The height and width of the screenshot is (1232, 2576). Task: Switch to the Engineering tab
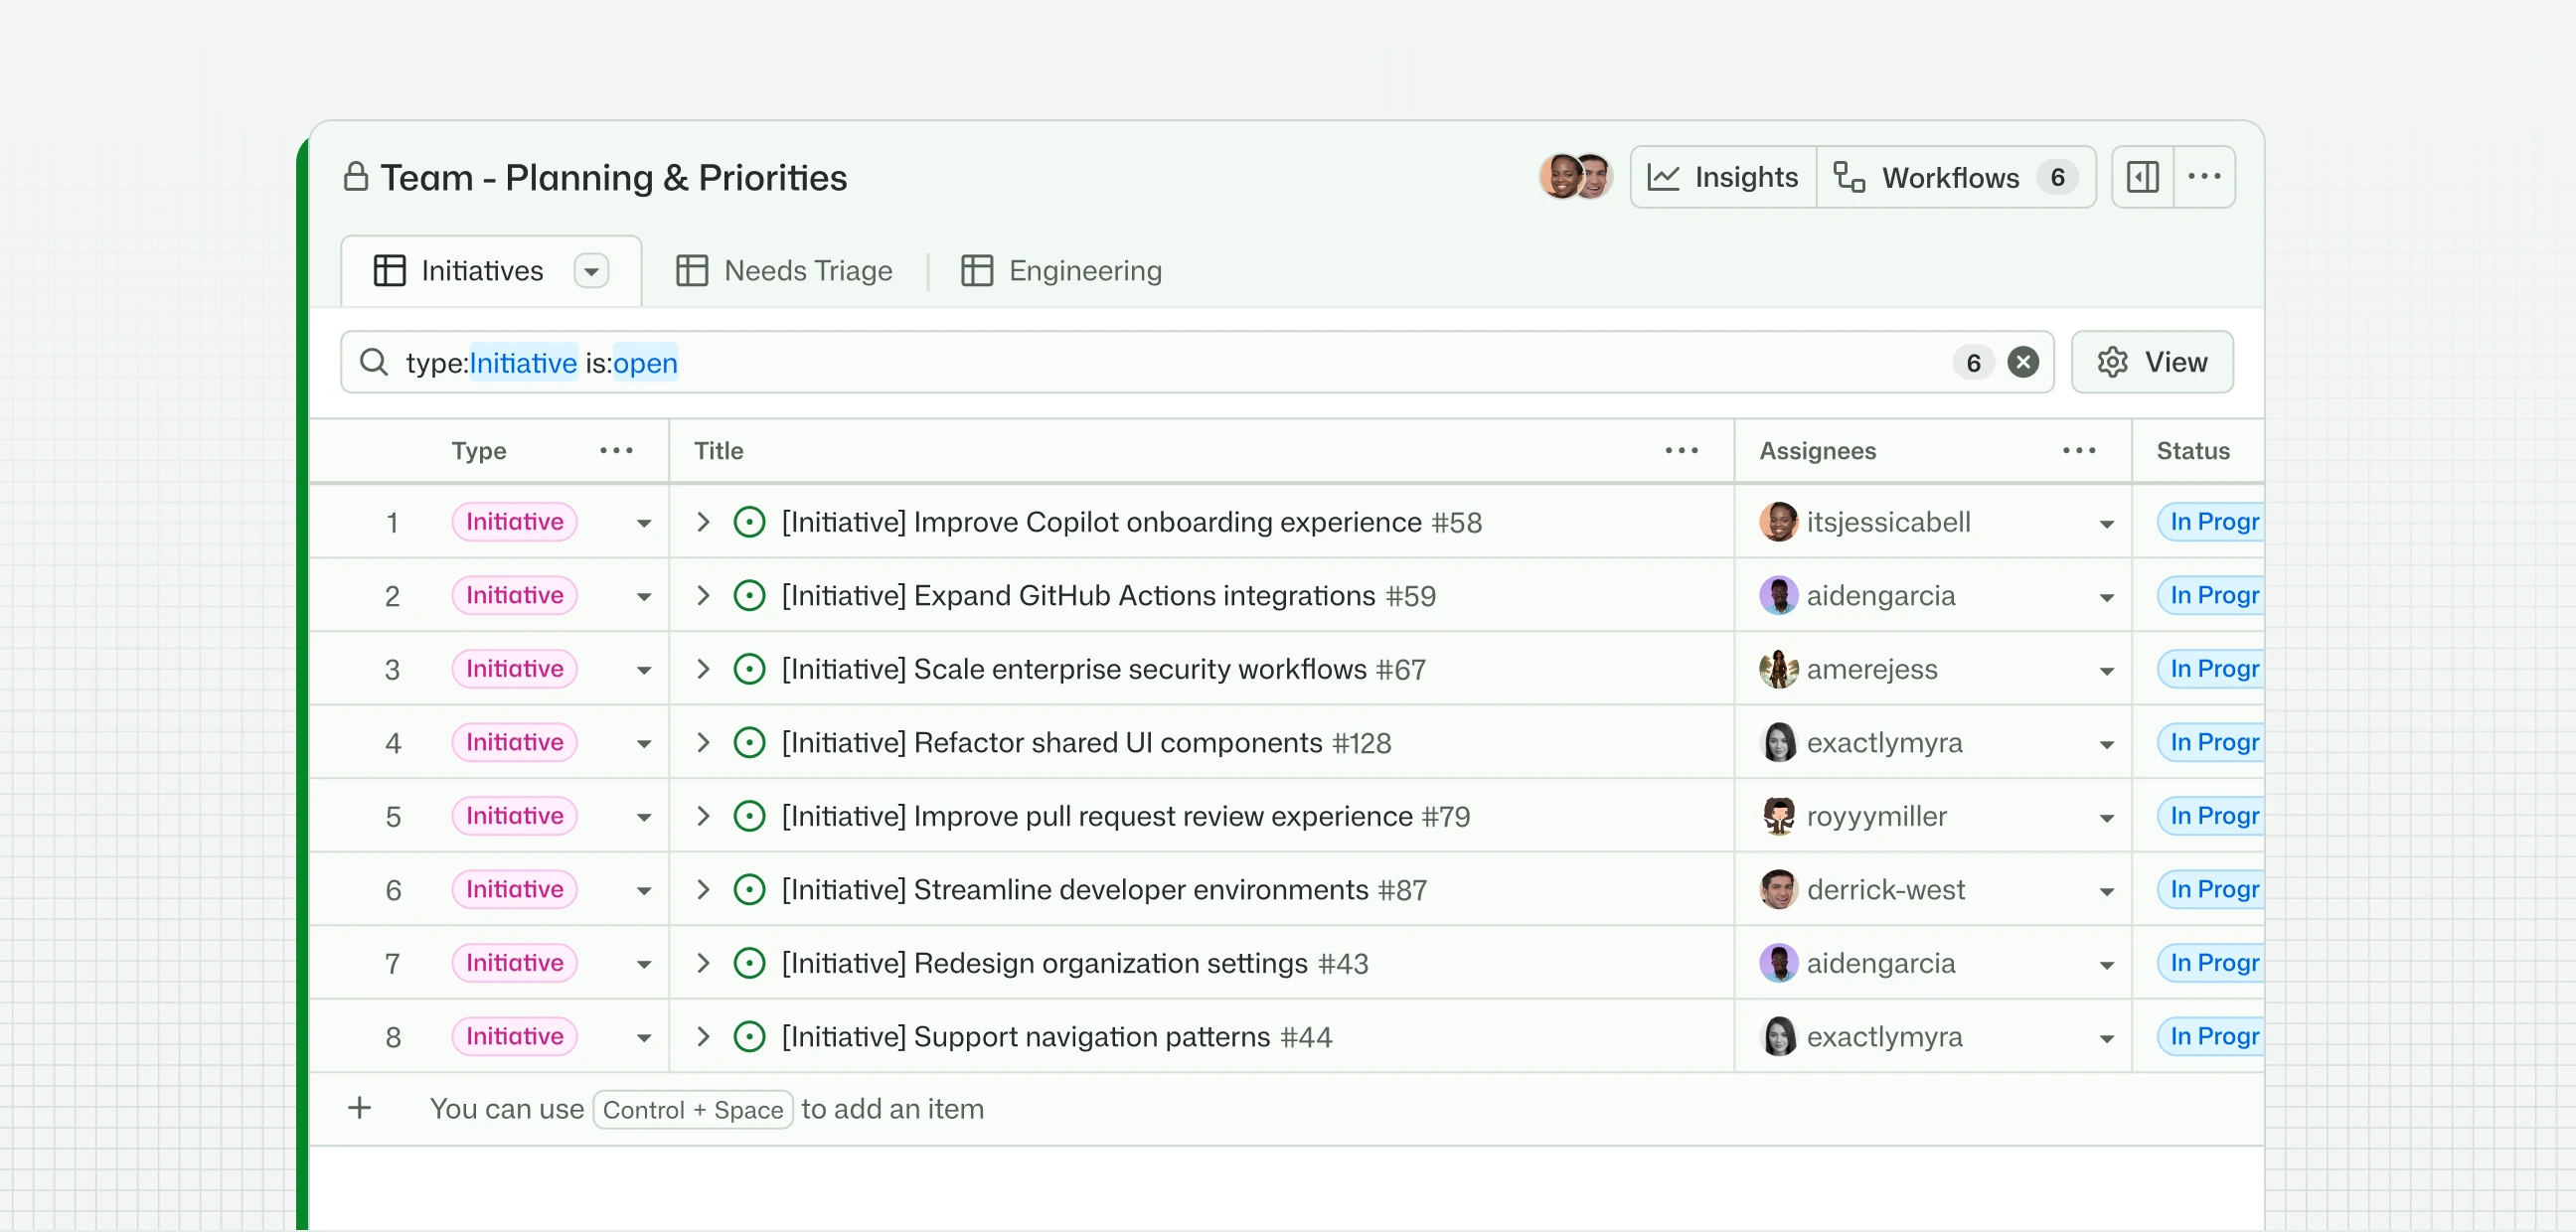1061,271
